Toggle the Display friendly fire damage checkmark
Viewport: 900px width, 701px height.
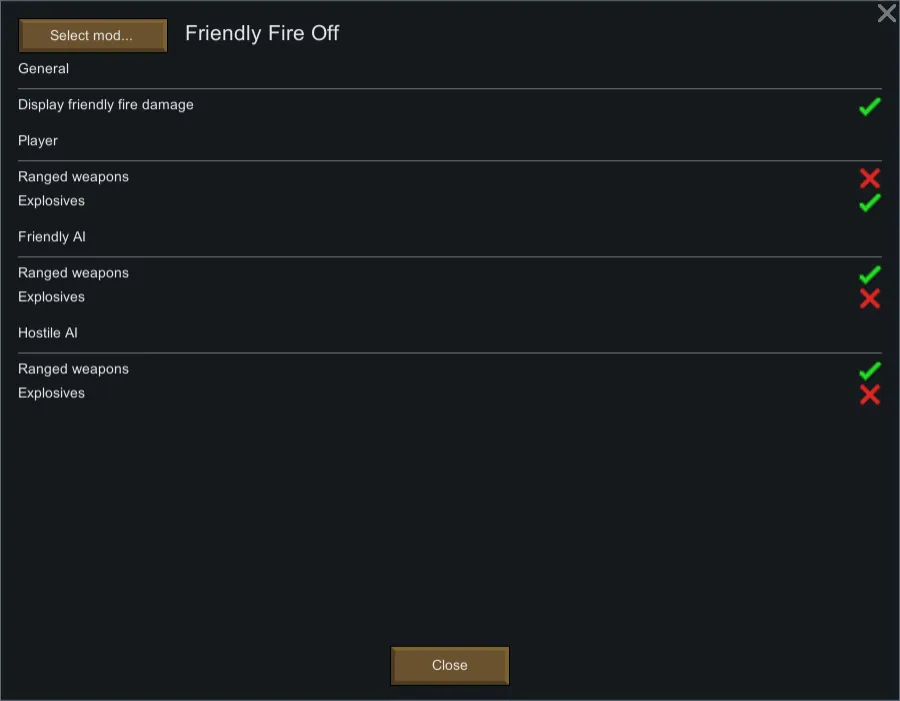(x=869, y=106)
